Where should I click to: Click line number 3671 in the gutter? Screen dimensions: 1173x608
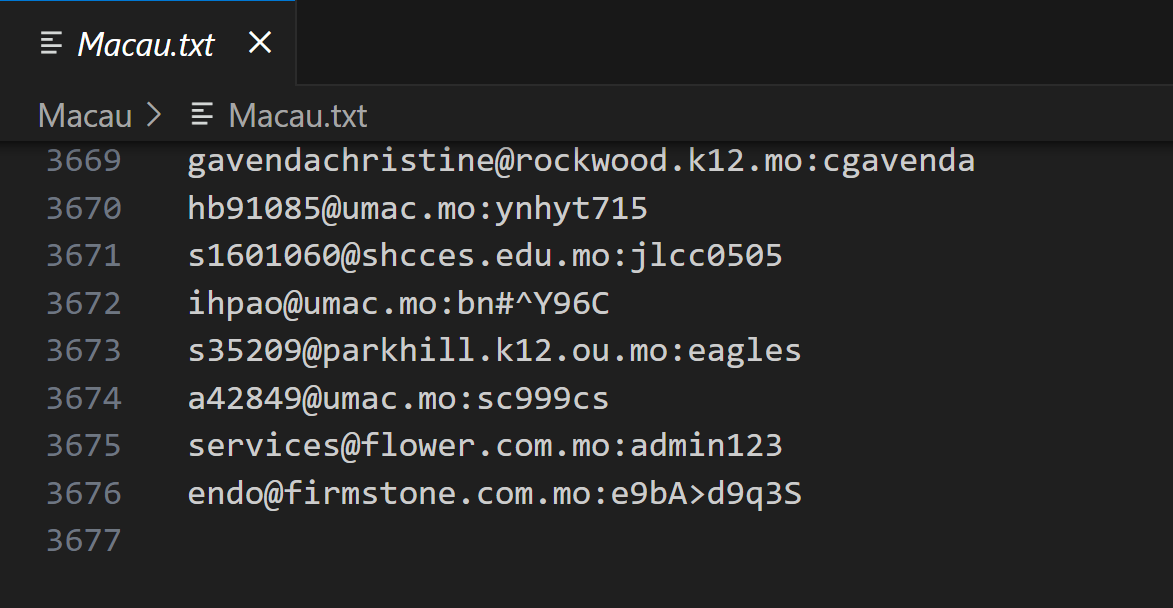(x=84, y=256)
